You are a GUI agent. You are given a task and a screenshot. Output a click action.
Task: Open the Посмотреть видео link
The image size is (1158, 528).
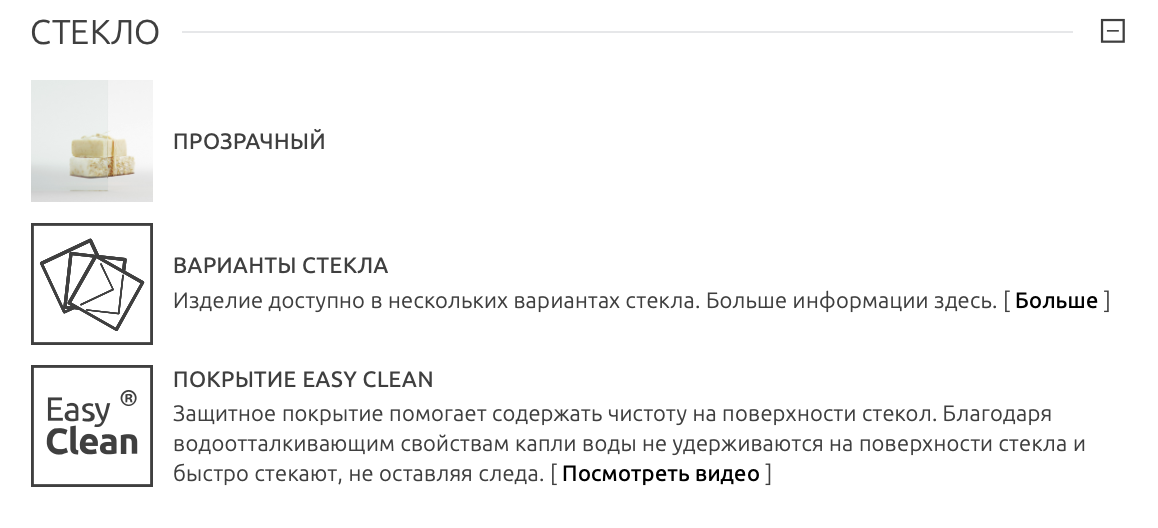(660, 474)
